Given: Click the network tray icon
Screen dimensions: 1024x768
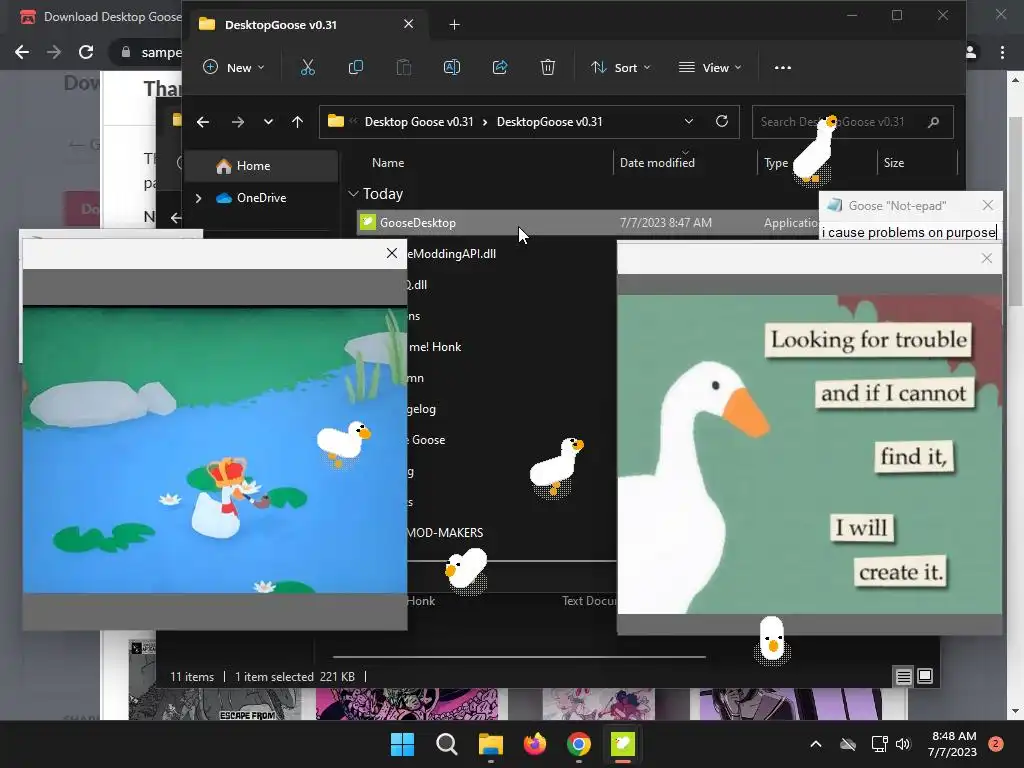Looking at the screenshot, I should coord(879,744).
